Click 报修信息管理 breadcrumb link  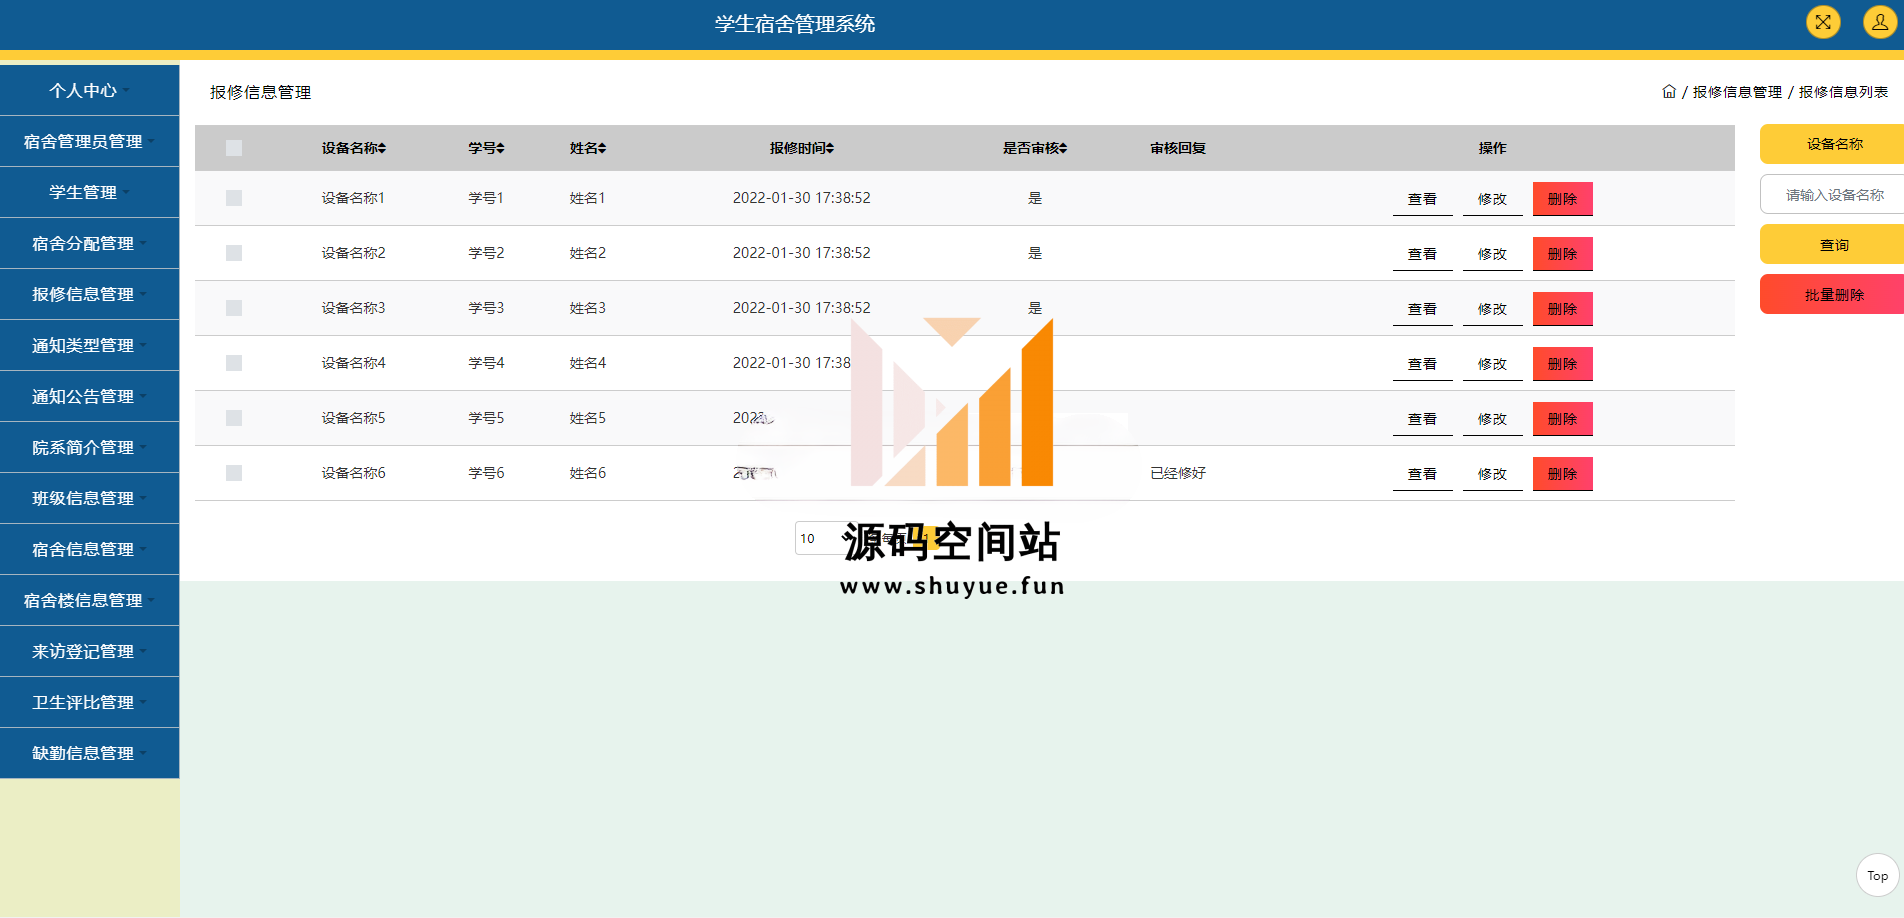(1737, 92)
